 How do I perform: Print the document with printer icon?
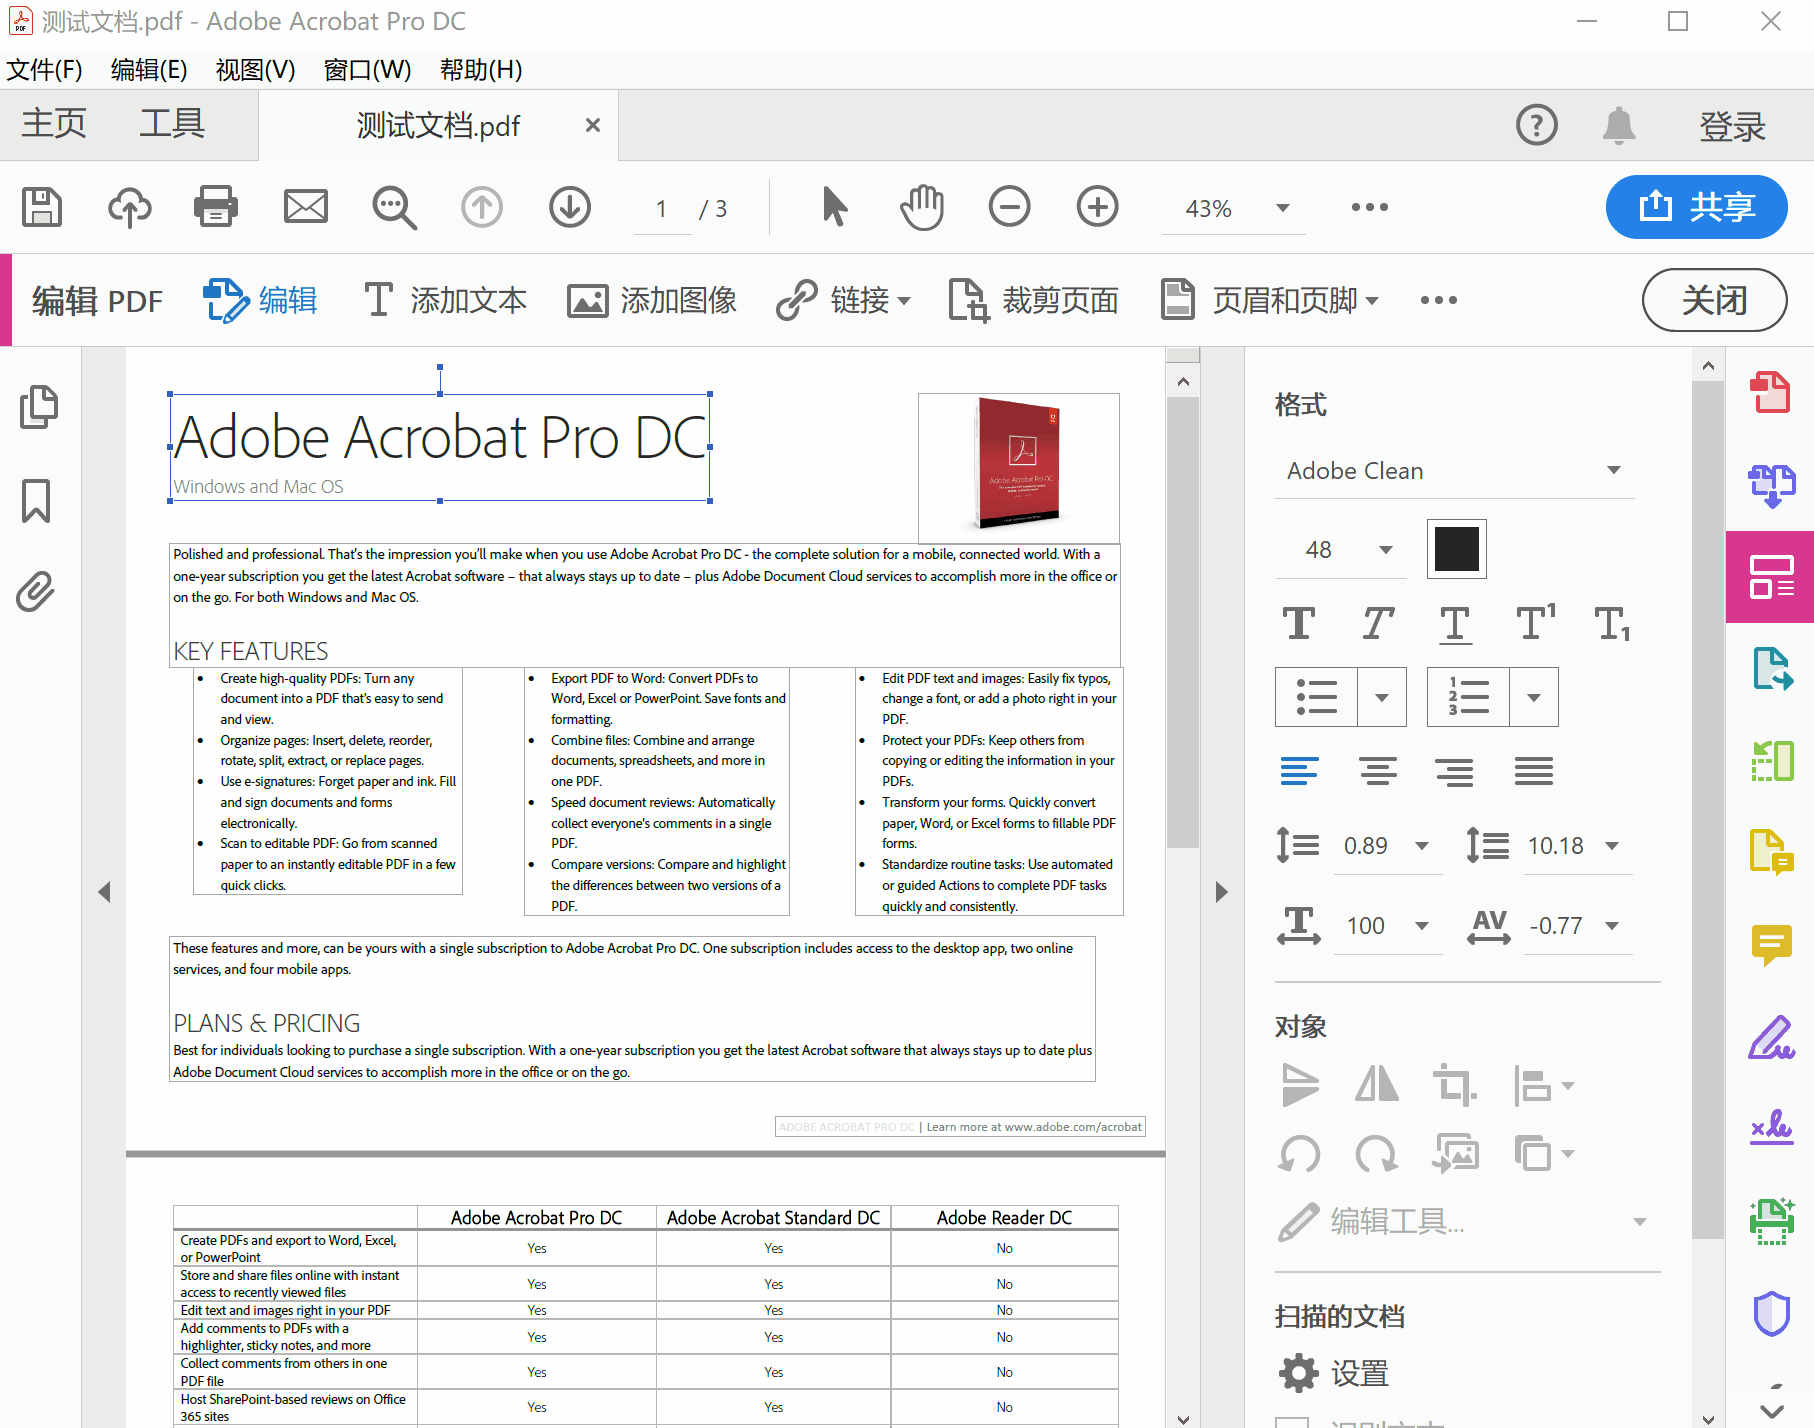click(216, 208)
